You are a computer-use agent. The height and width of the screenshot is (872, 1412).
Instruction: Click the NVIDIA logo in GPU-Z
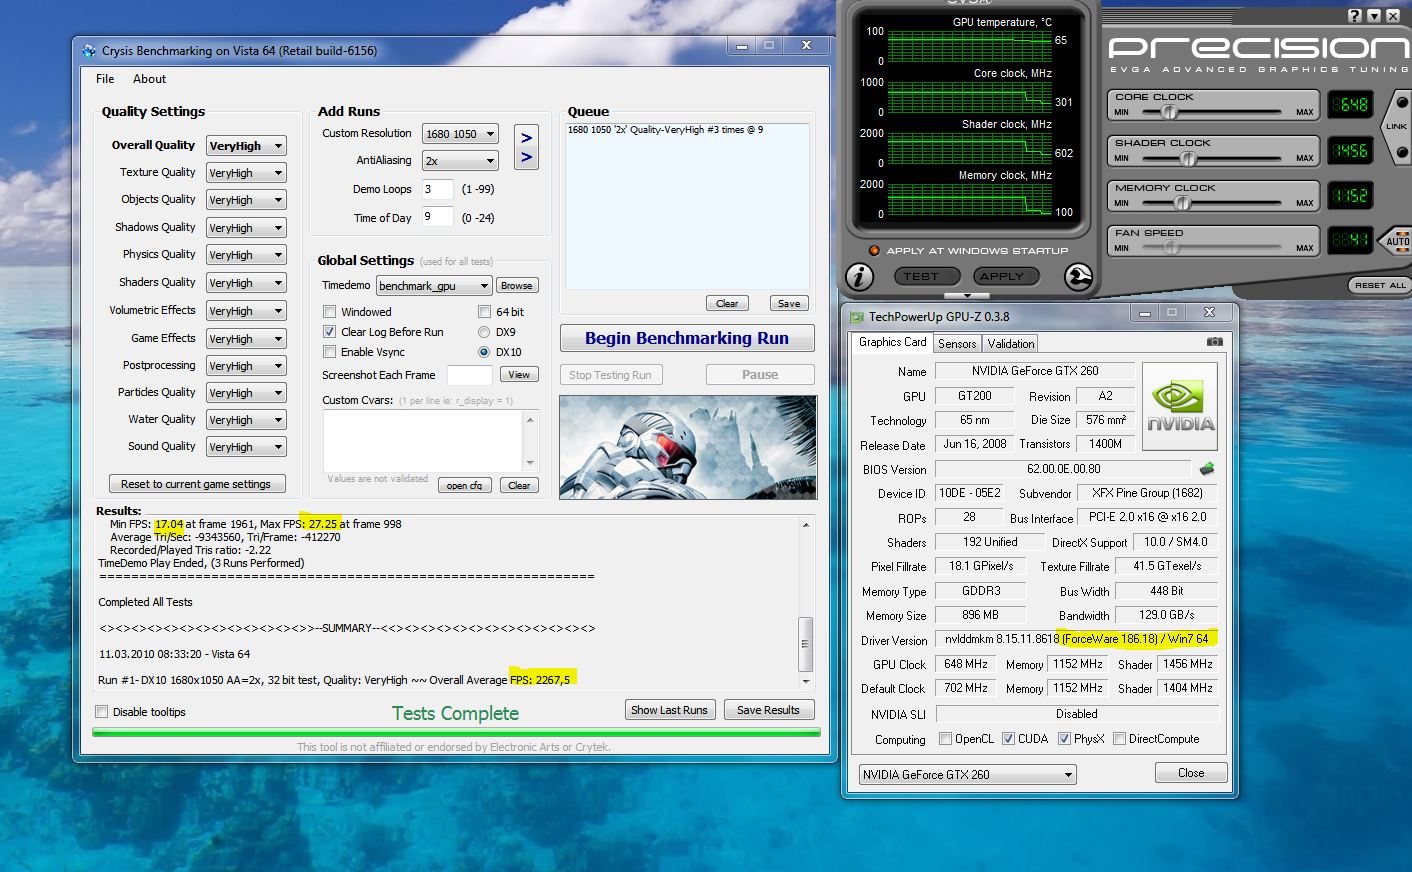pos(1180,405)
